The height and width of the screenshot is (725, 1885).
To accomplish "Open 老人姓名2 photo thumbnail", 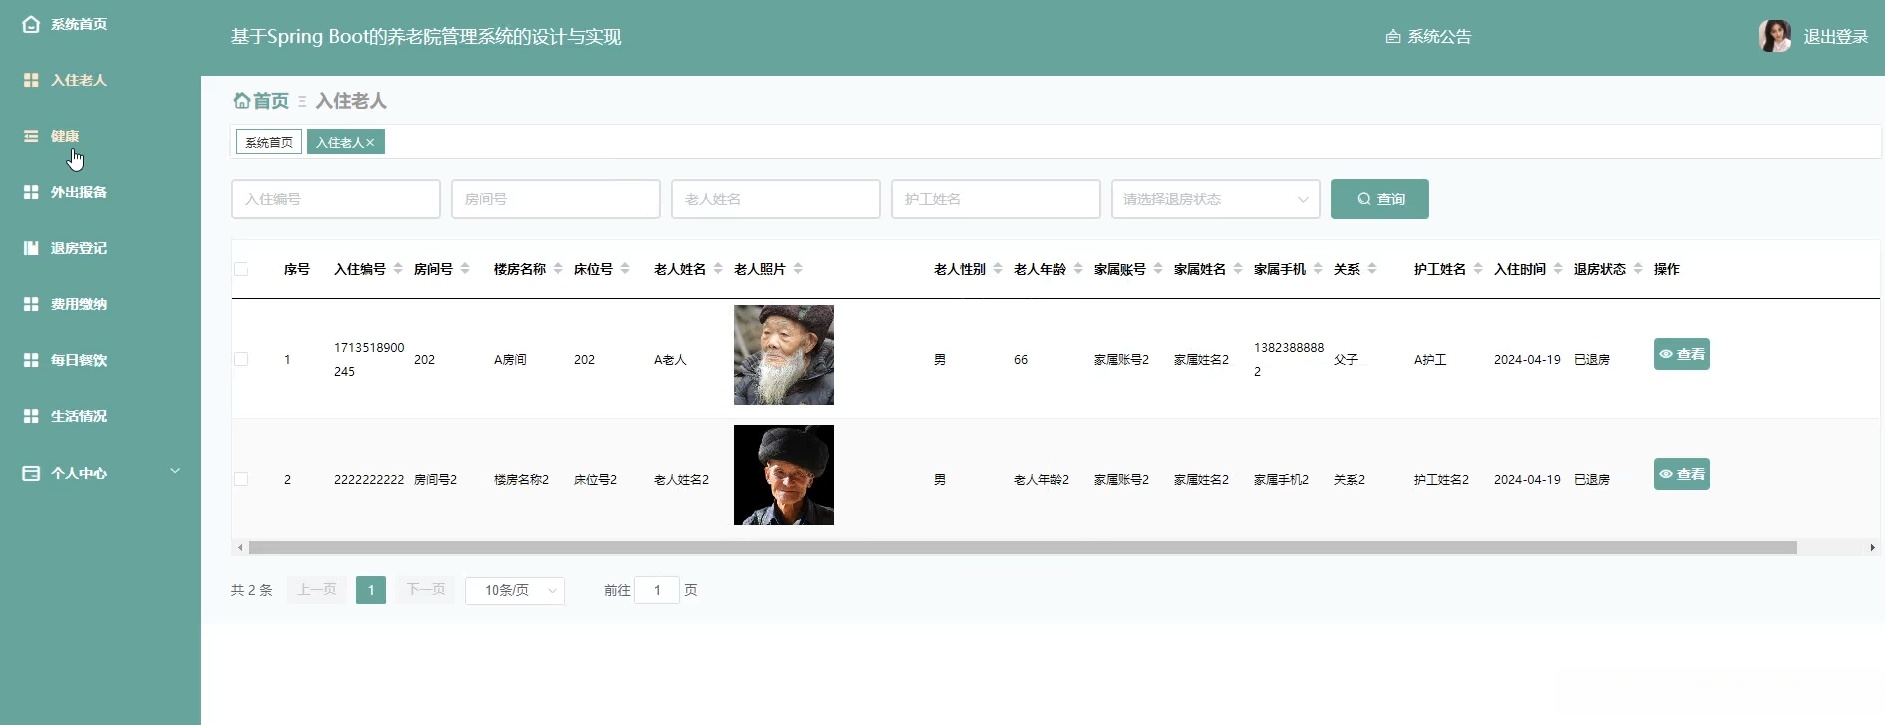I will (x=784, y=475).
